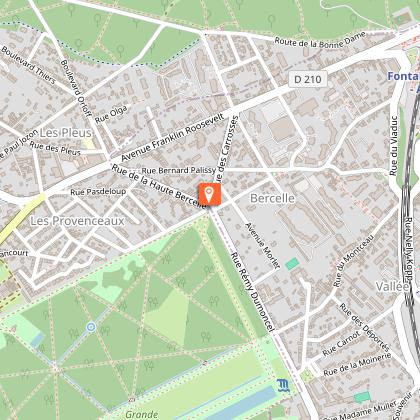Click the blue M museum icon
This screenshot has width=420, height=420.
click(x=283, y=386)
